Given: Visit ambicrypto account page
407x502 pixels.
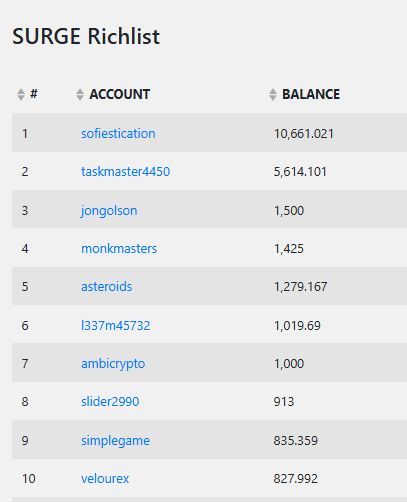Looking at the screenshot, I should [x=113, y=364].
